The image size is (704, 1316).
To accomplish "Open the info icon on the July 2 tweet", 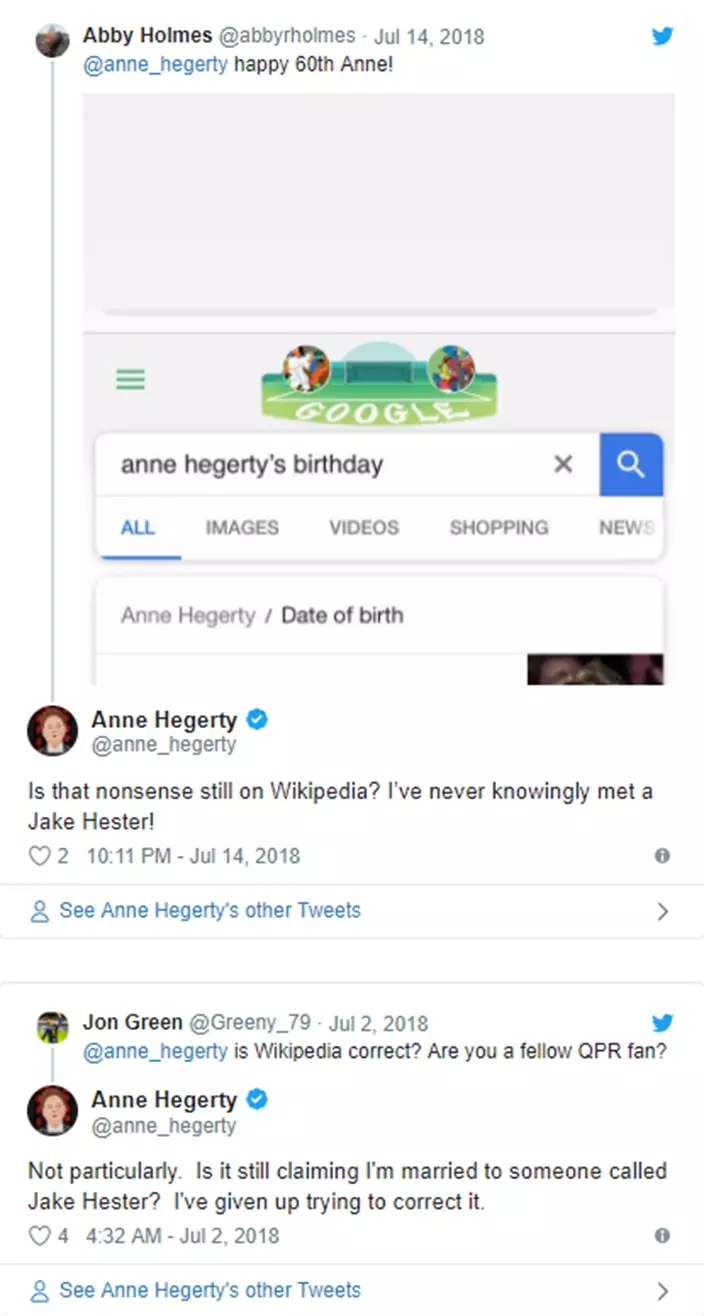I will pos(661,1236).
